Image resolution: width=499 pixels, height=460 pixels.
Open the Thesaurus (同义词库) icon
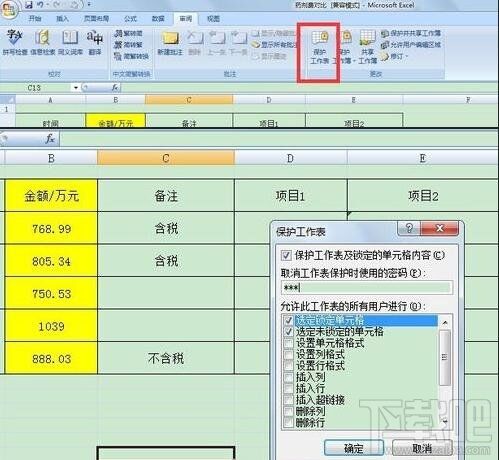pos(70,42)
